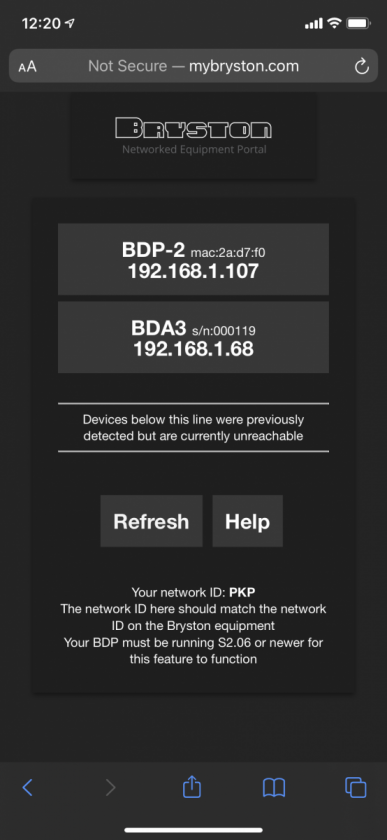
Task: Open the AA reader text size menu
Action: tap(27, 67)
